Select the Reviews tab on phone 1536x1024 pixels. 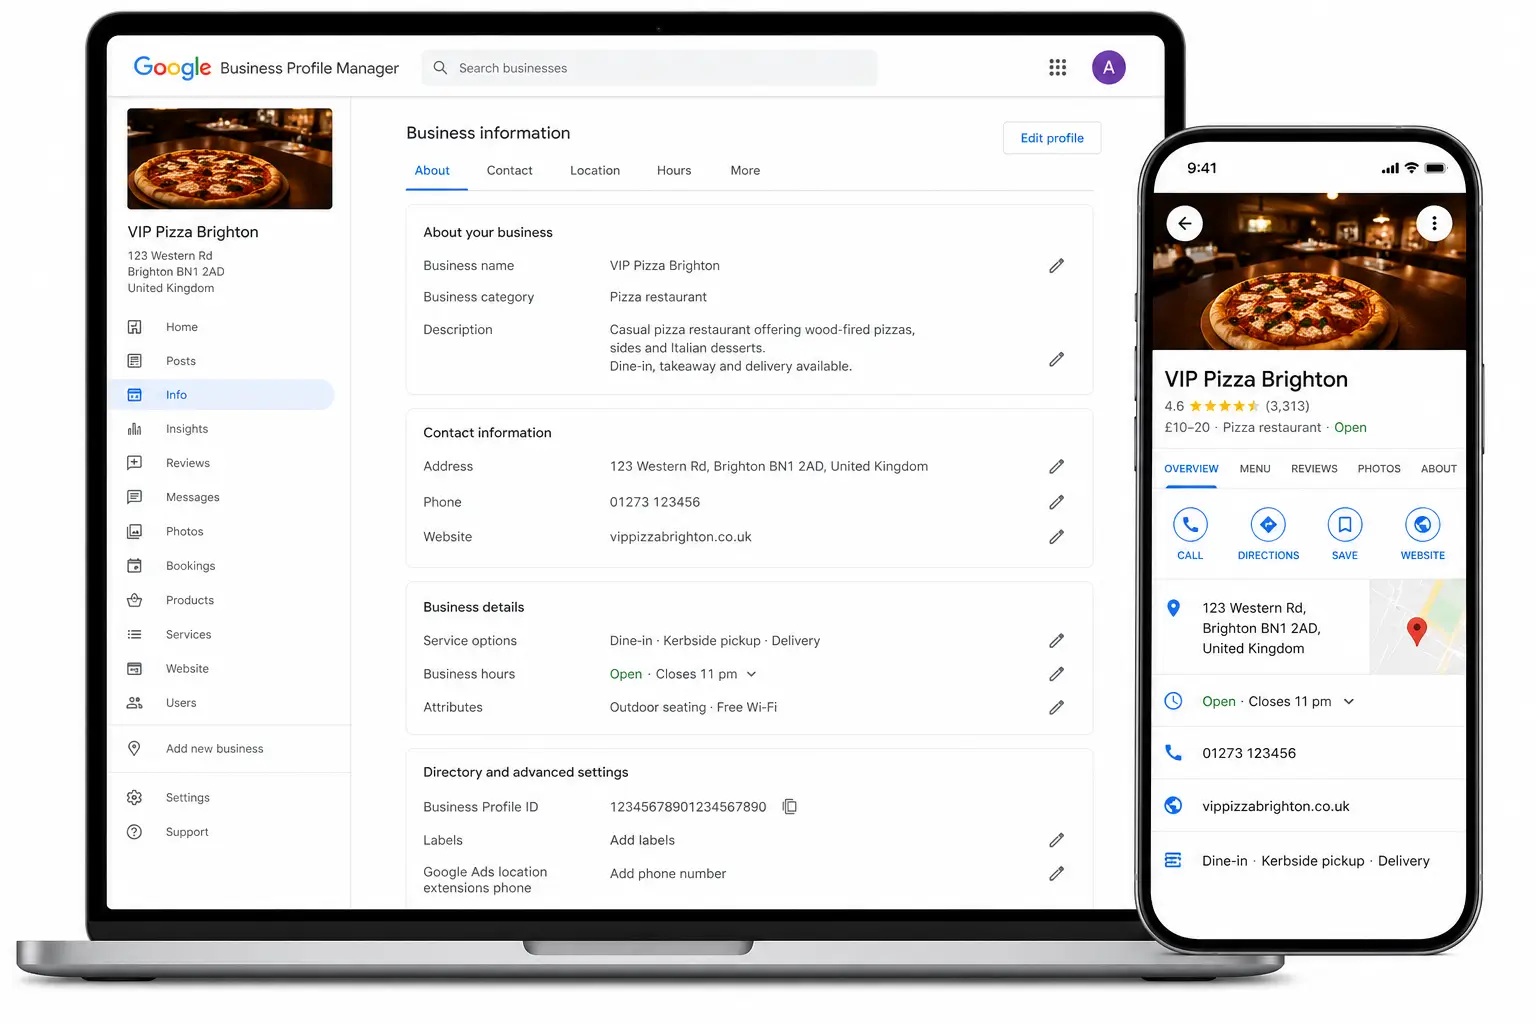point(1314,469)
